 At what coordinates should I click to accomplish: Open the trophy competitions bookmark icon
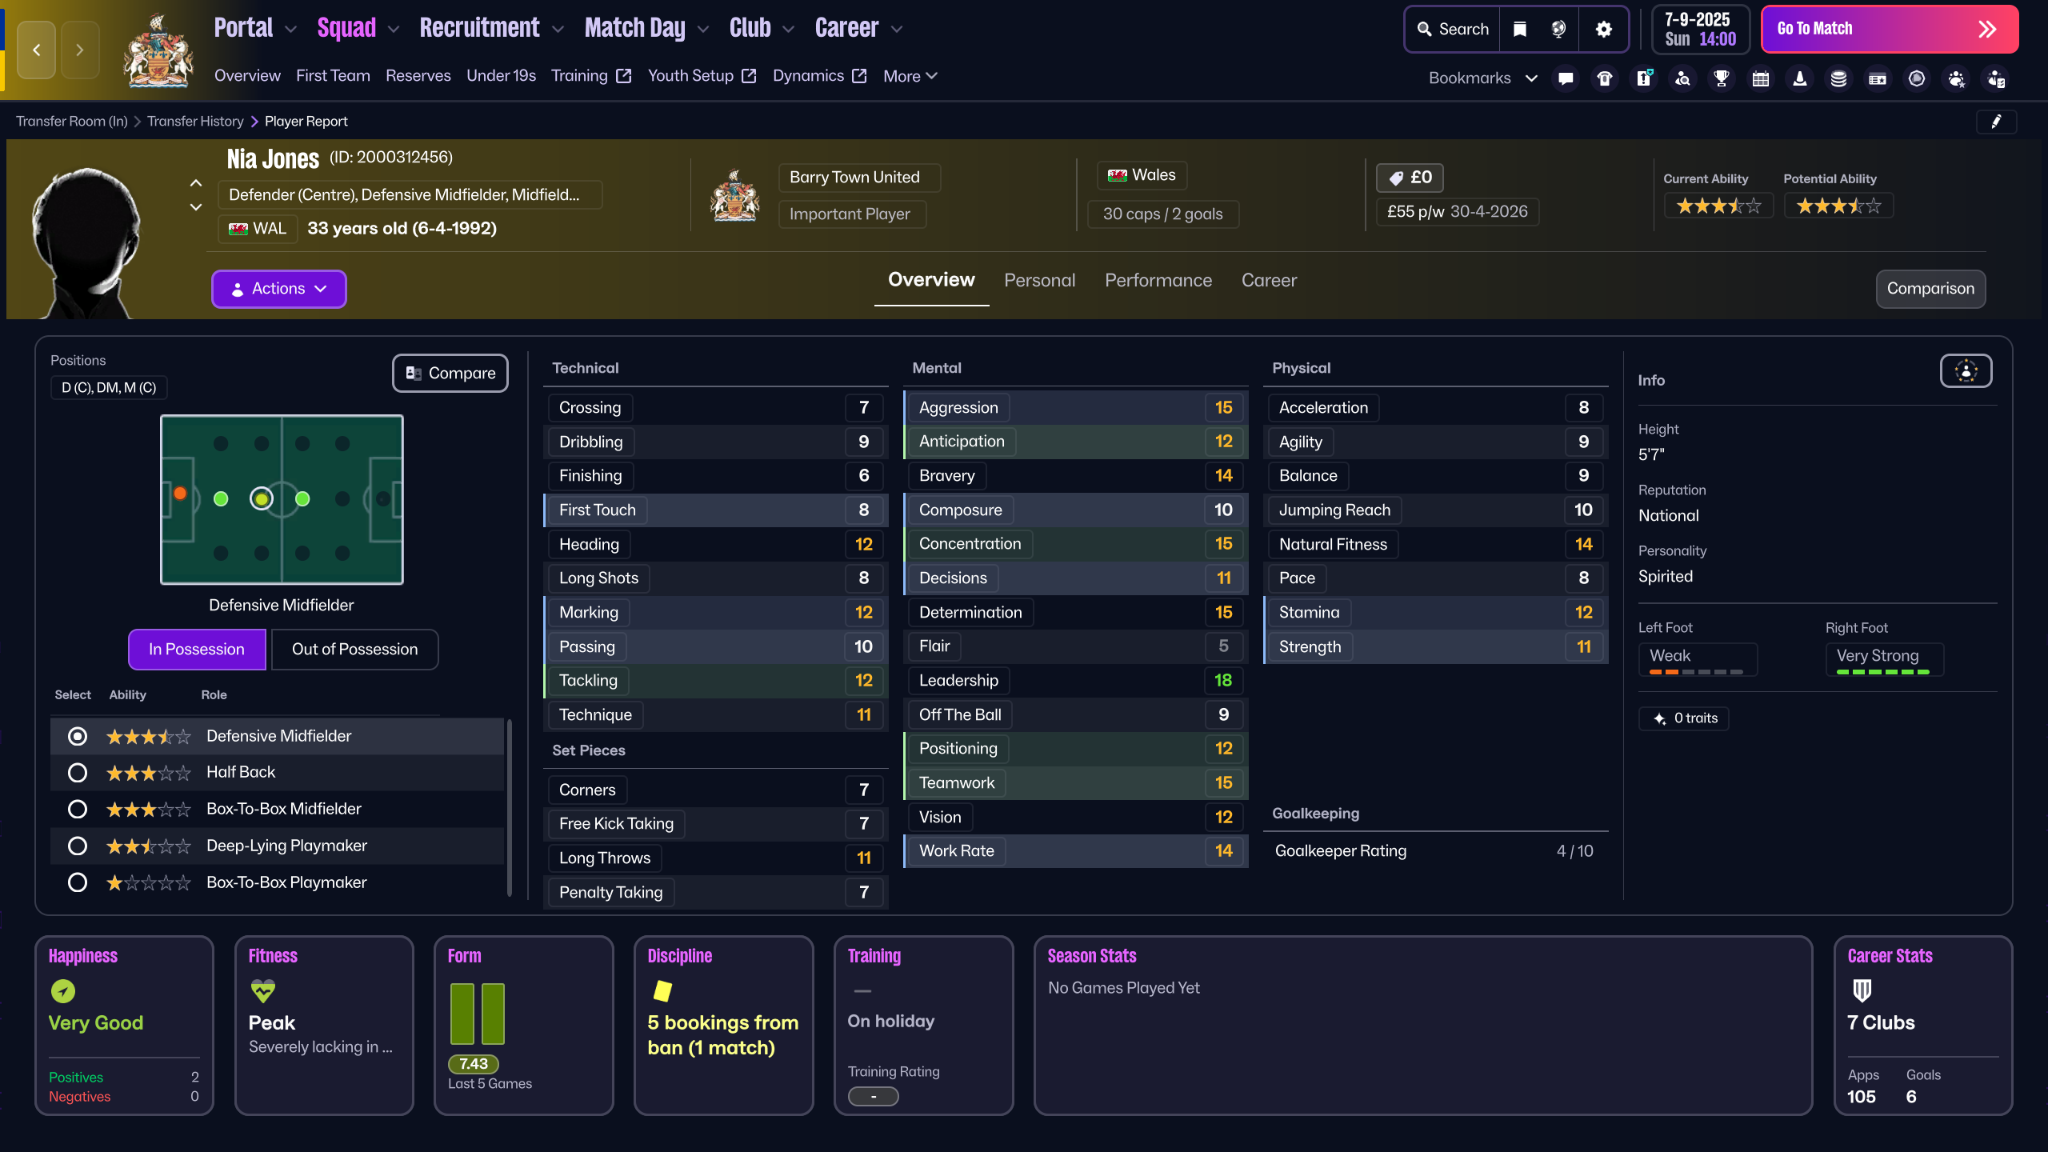[x=1721, y=78]
